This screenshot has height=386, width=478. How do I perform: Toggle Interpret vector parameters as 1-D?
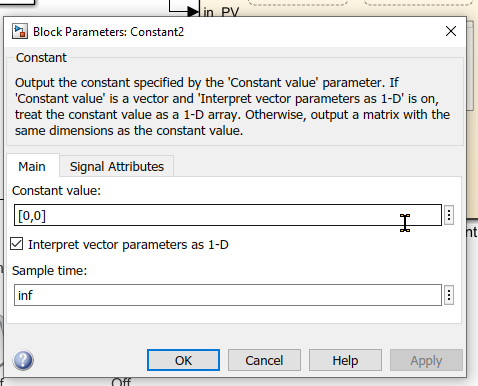(x=17, y=244)
